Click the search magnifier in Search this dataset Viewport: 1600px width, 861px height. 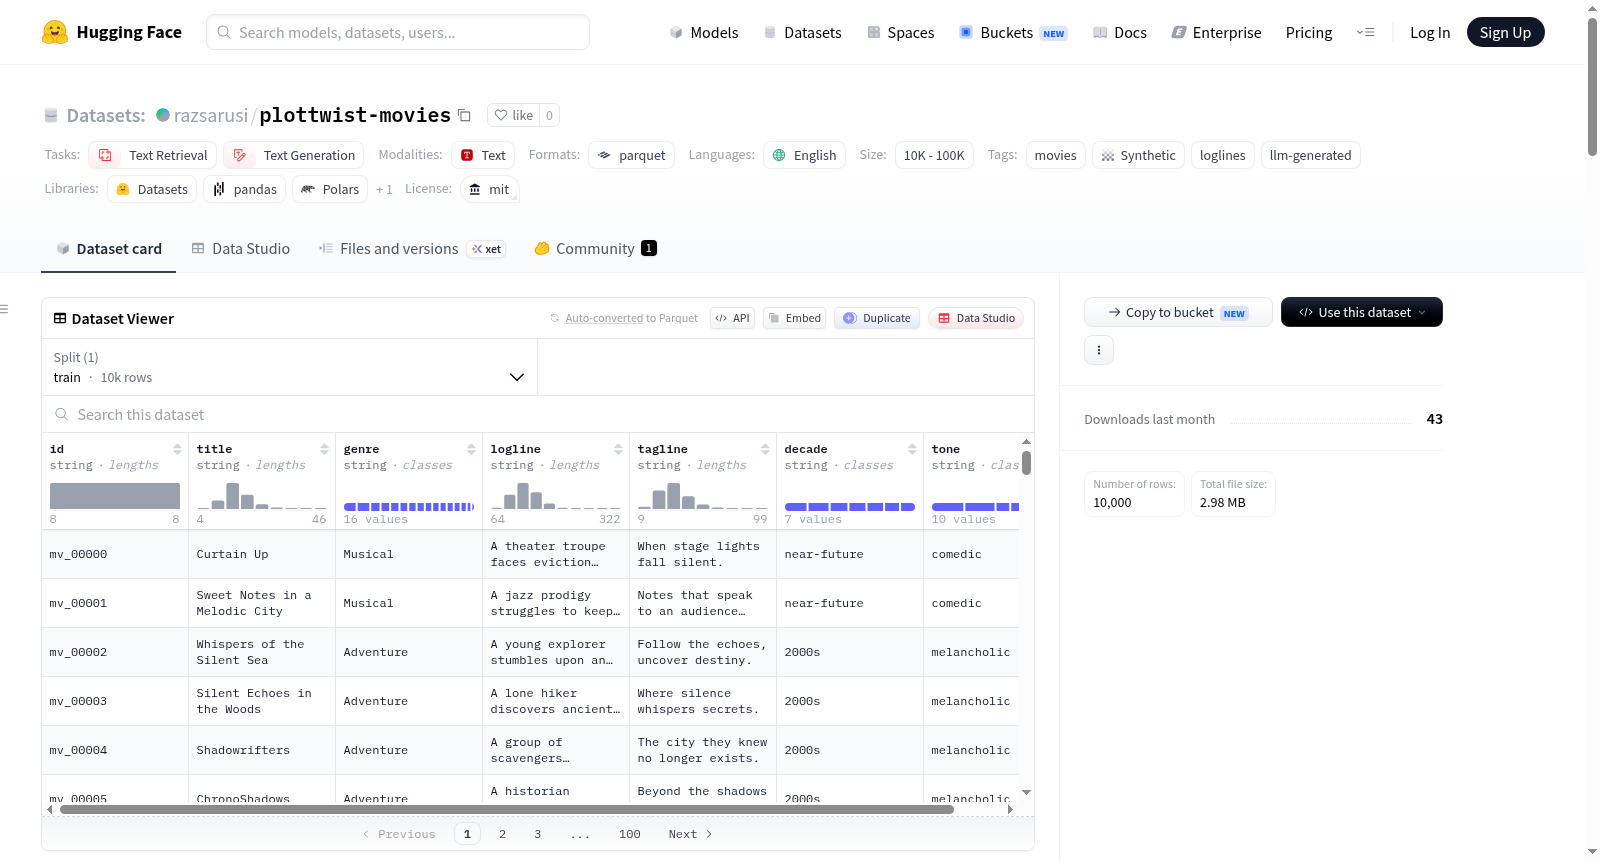[62, 414]
